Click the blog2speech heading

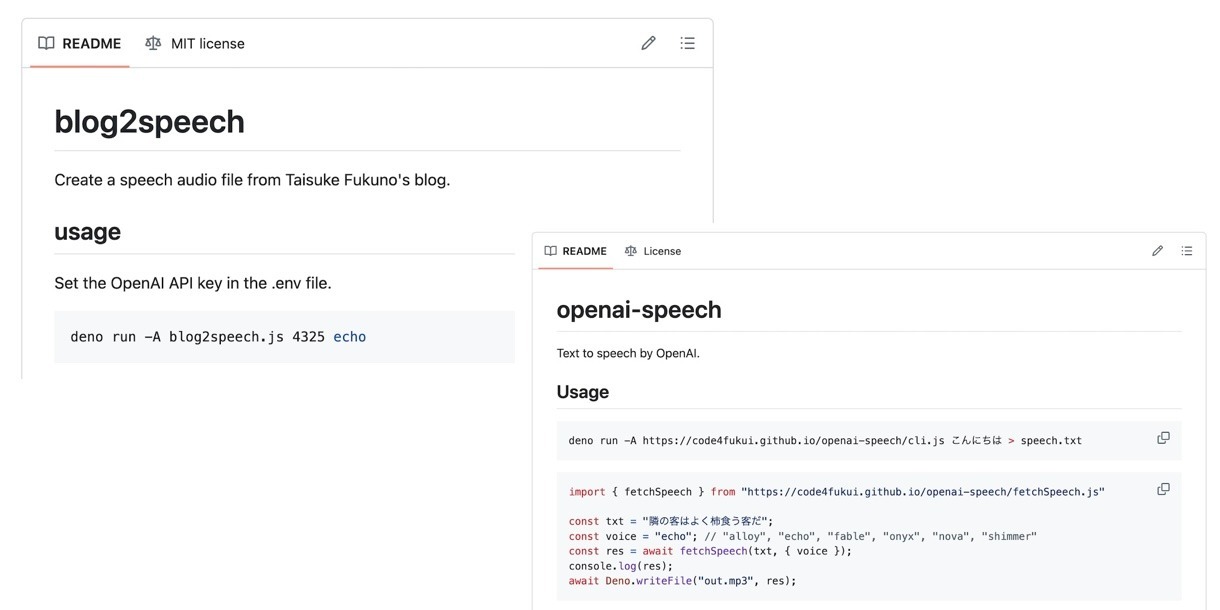coord(149,121)
